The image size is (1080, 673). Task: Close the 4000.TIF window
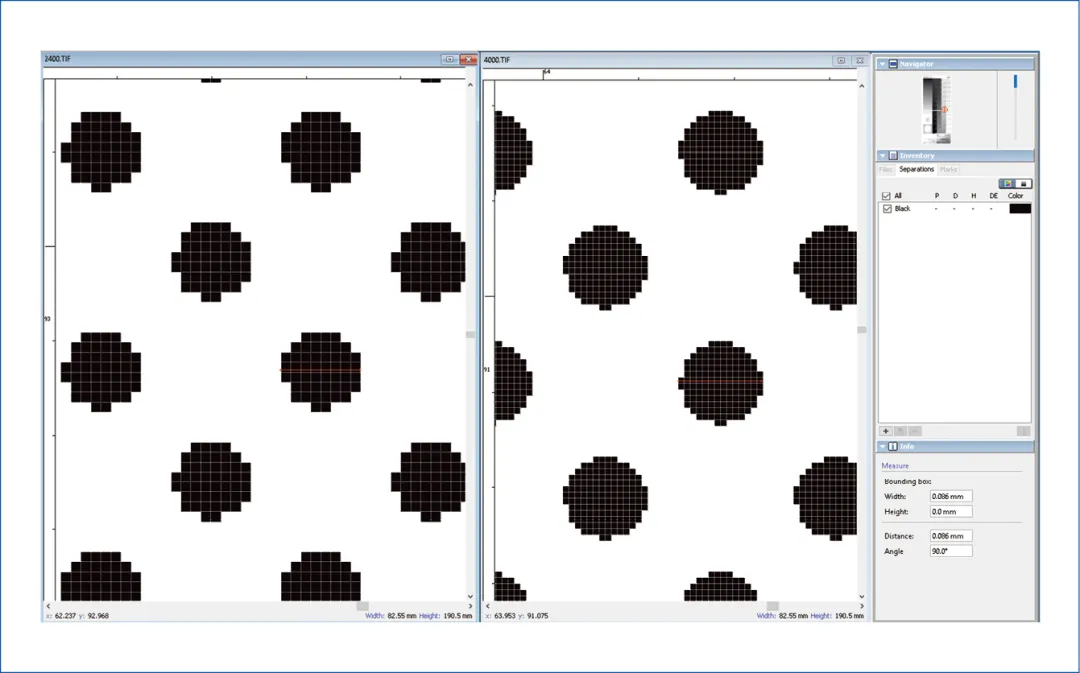(860, 61)
